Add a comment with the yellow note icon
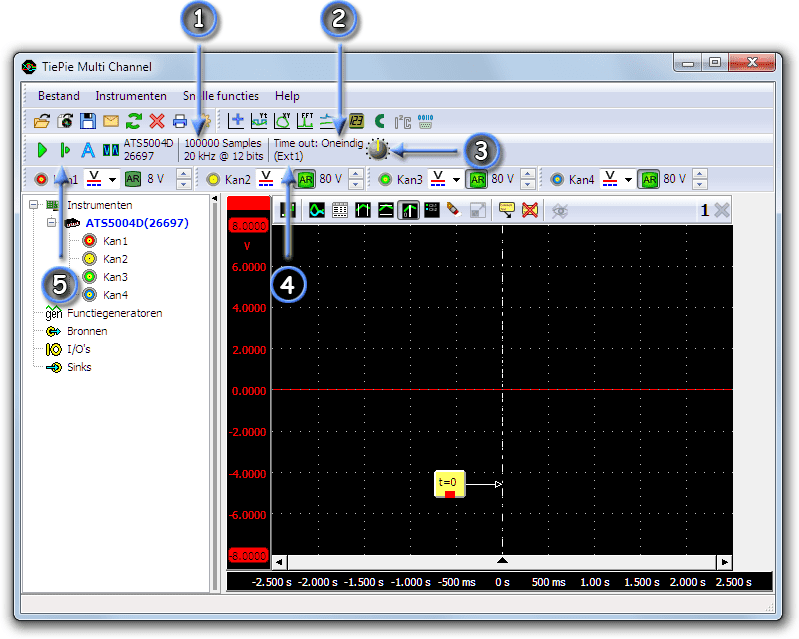This screenshot has height=639, width=799. tap(507, 209)
